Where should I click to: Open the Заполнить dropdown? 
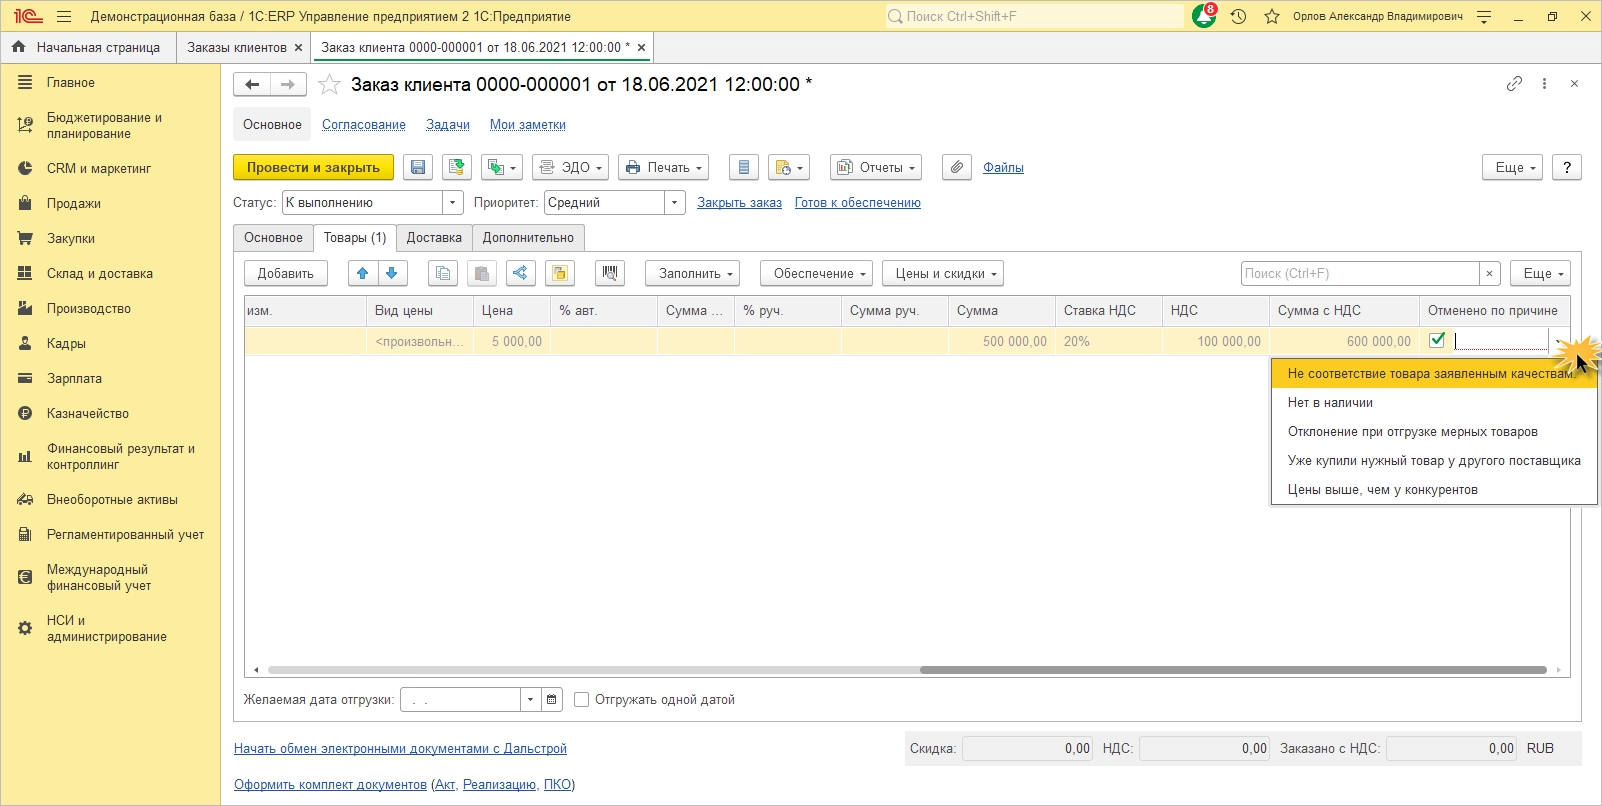click(693, 273)
